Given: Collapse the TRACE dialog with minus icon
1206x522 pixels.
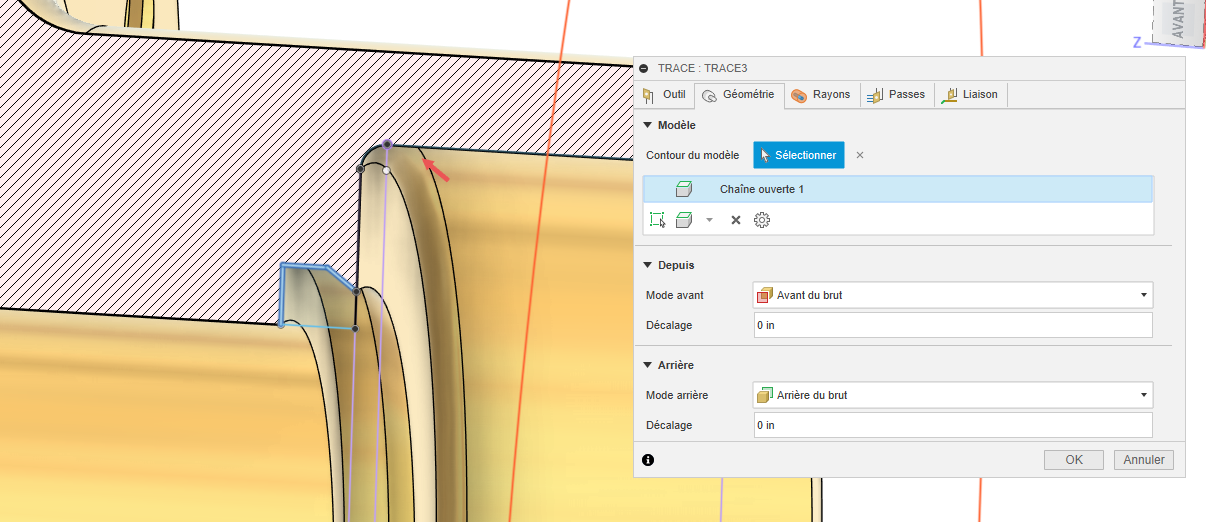Looking at the screenshot, I should click(645, 68).
